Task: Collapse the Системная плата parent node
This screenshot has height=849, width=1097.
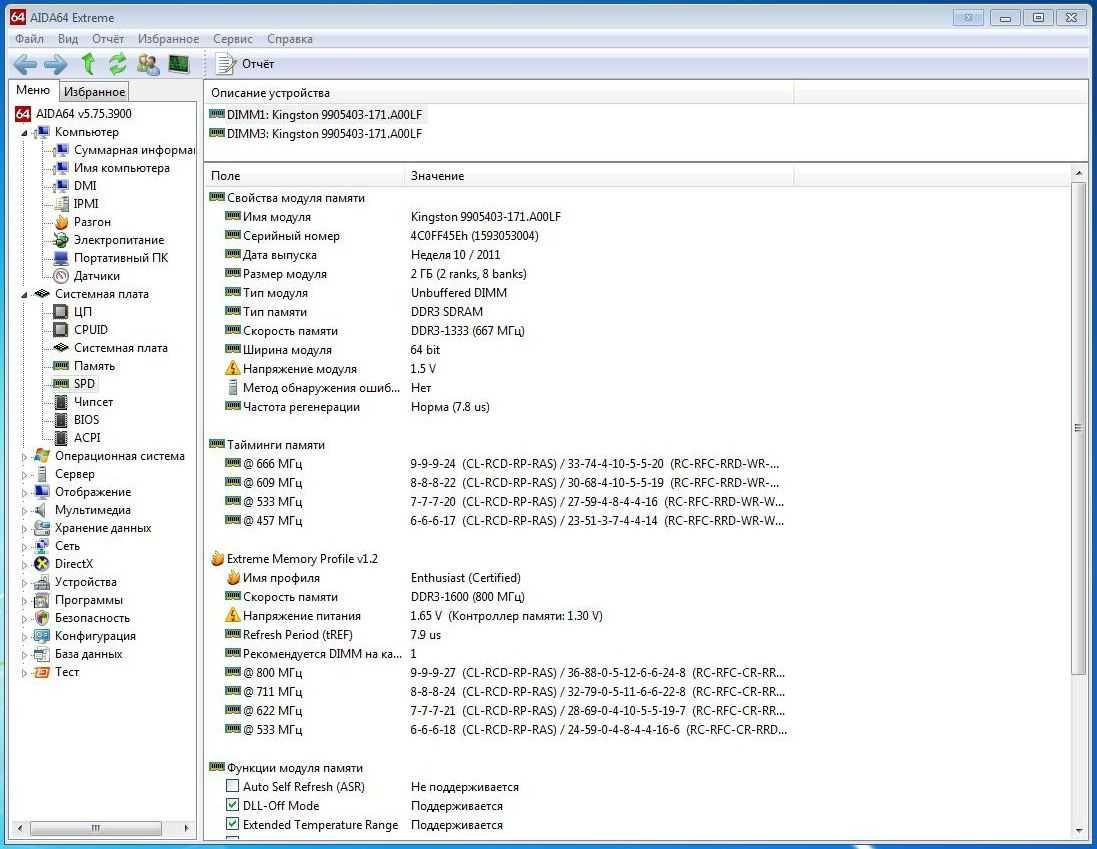Action: (24, 294)
